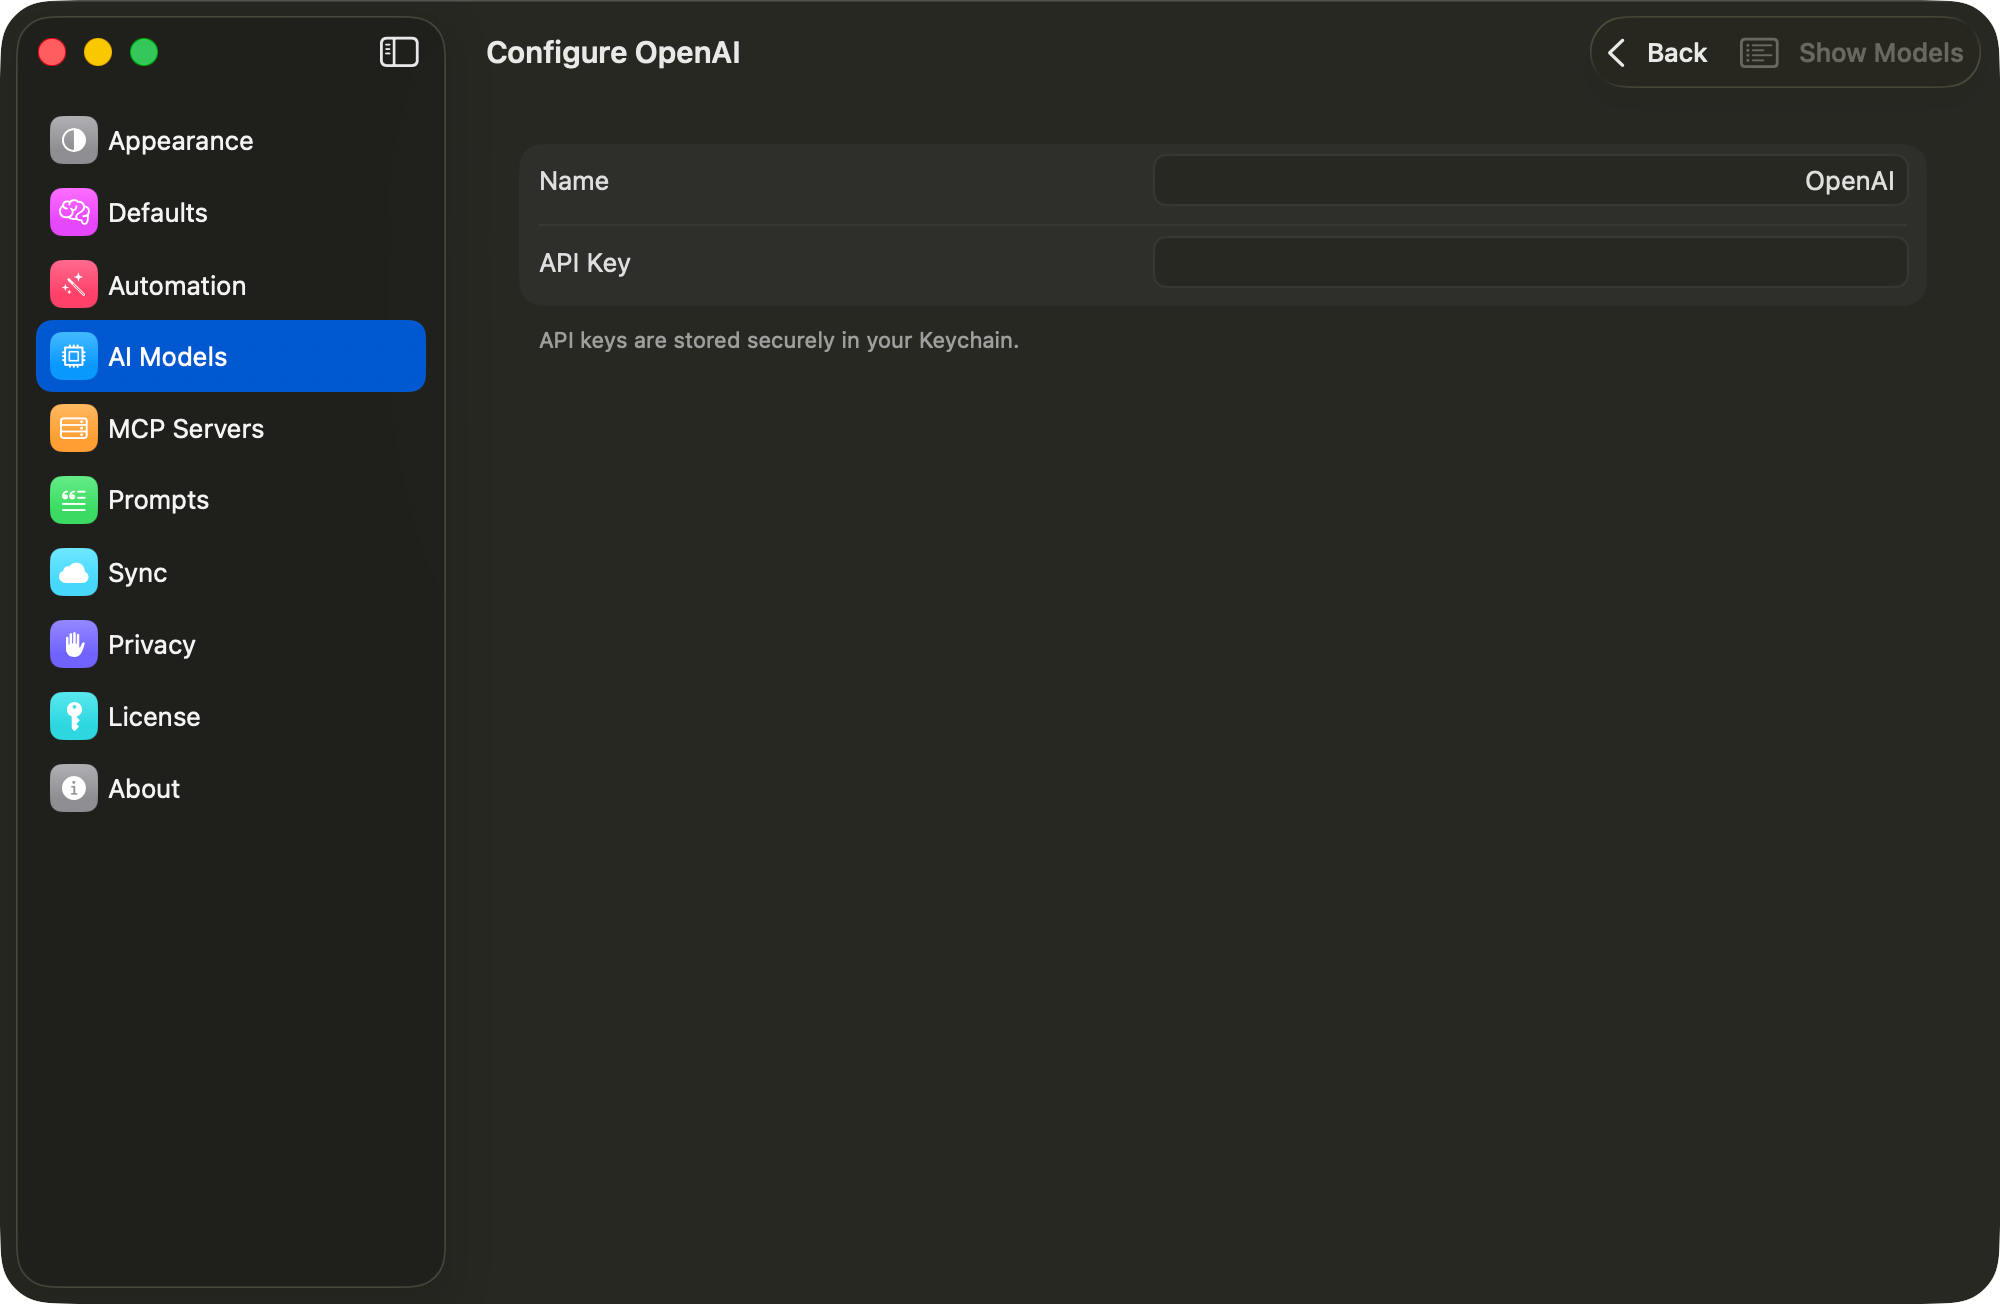
Task: Click the Show Models list icon
Action: [x=1759, y=53]
